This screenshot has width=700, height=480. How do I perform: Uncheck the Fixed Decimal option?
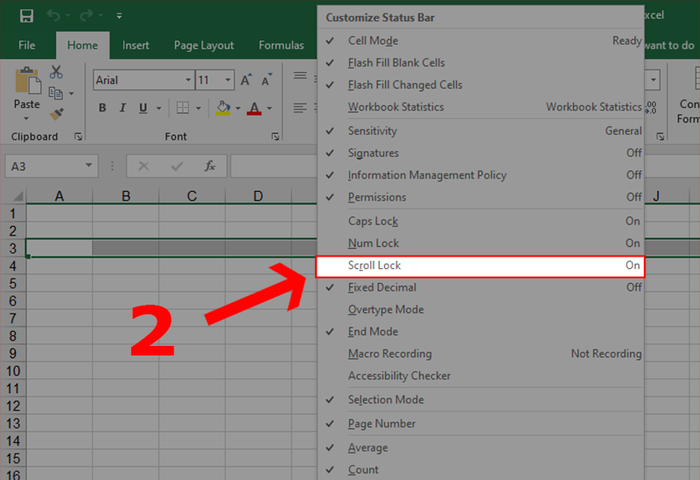pyautogui.click(x=480, y=288)
